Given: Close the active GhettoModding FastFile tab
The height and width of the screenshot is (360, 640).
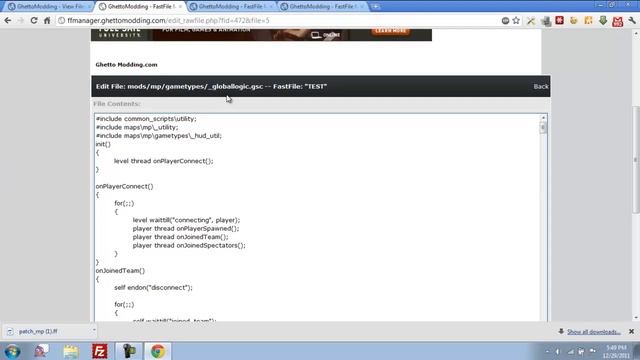Looking at the screenshot, I should pos(180,7).
